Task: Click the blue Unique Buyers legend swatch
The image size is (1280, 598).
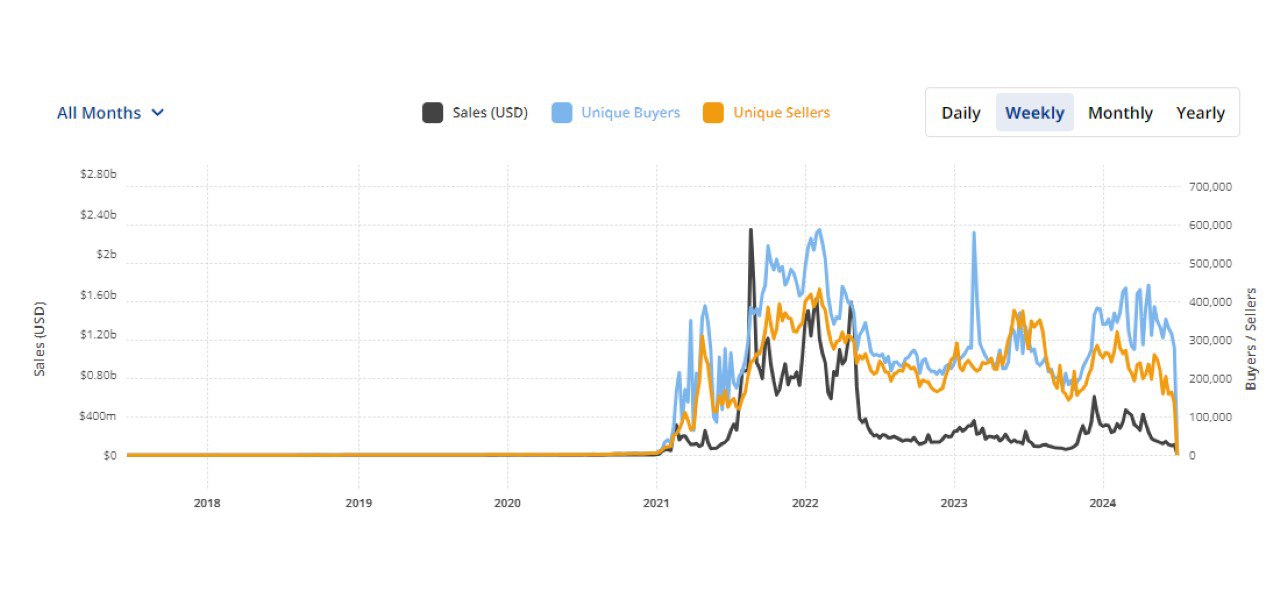Action: (561, 113)
